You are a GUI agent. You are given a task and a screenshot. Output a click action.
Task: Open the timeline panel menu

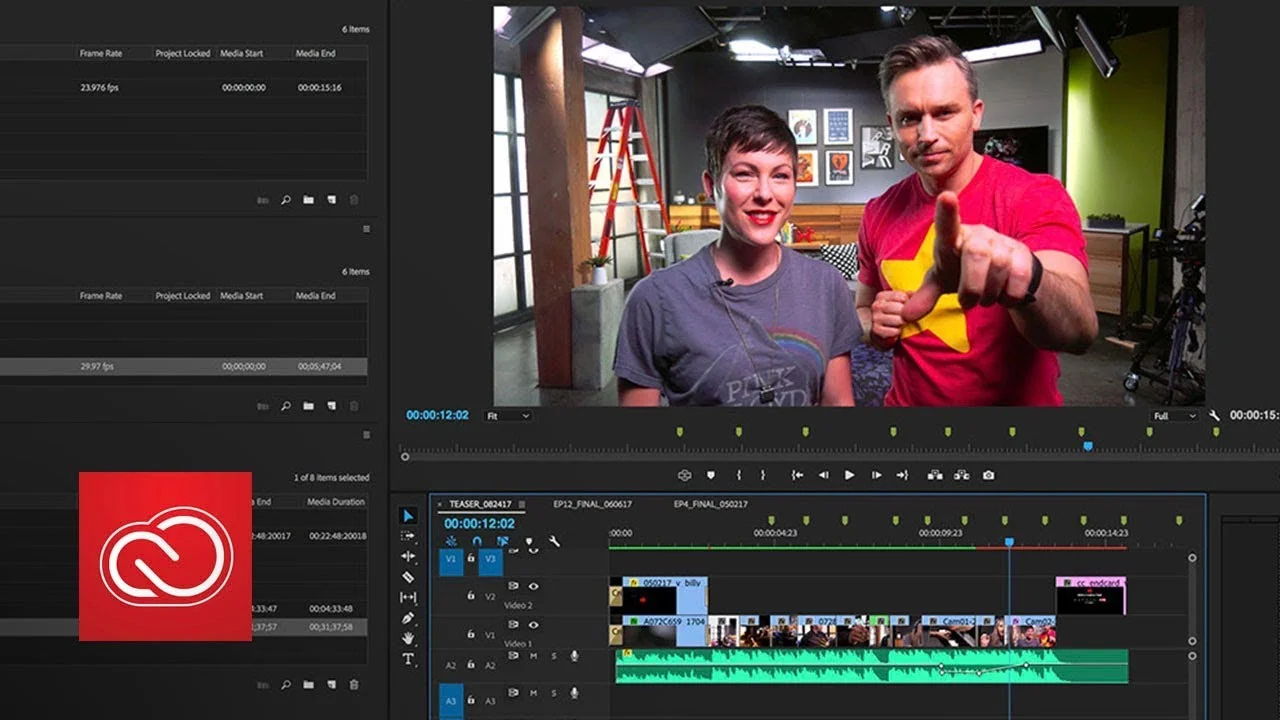click(x=521, y=506)
